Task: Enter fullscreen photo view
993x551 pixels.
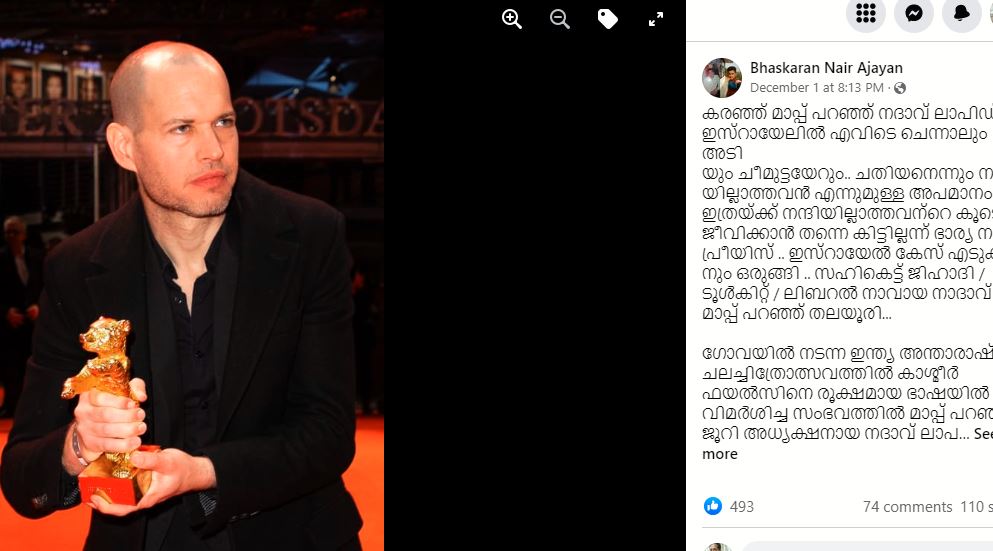Action: pyautogui.click(x=656, y=19)
